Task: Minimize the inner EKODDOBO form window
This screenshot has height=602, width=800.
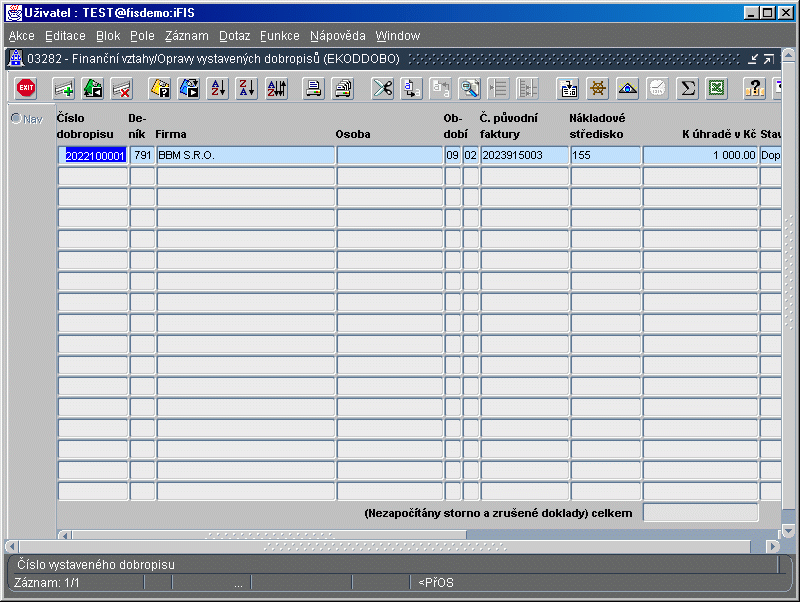Action: (x=753, y=59)
